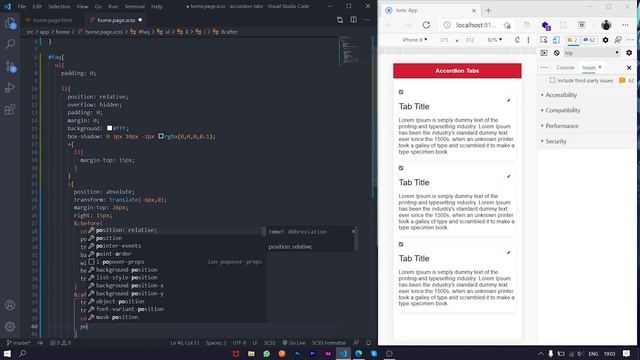Open drawer more tools menu
Viewport: 640px width, 360px height.
(544, 67)
